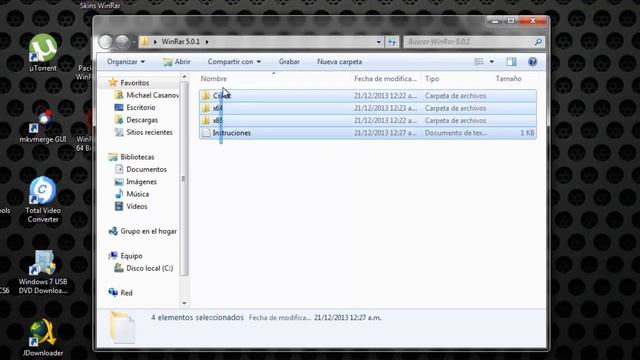This screenshot has height=360, width=640.
Task: Click the Forward navigation arrow in Explorer
Action: tap(122, 42)
